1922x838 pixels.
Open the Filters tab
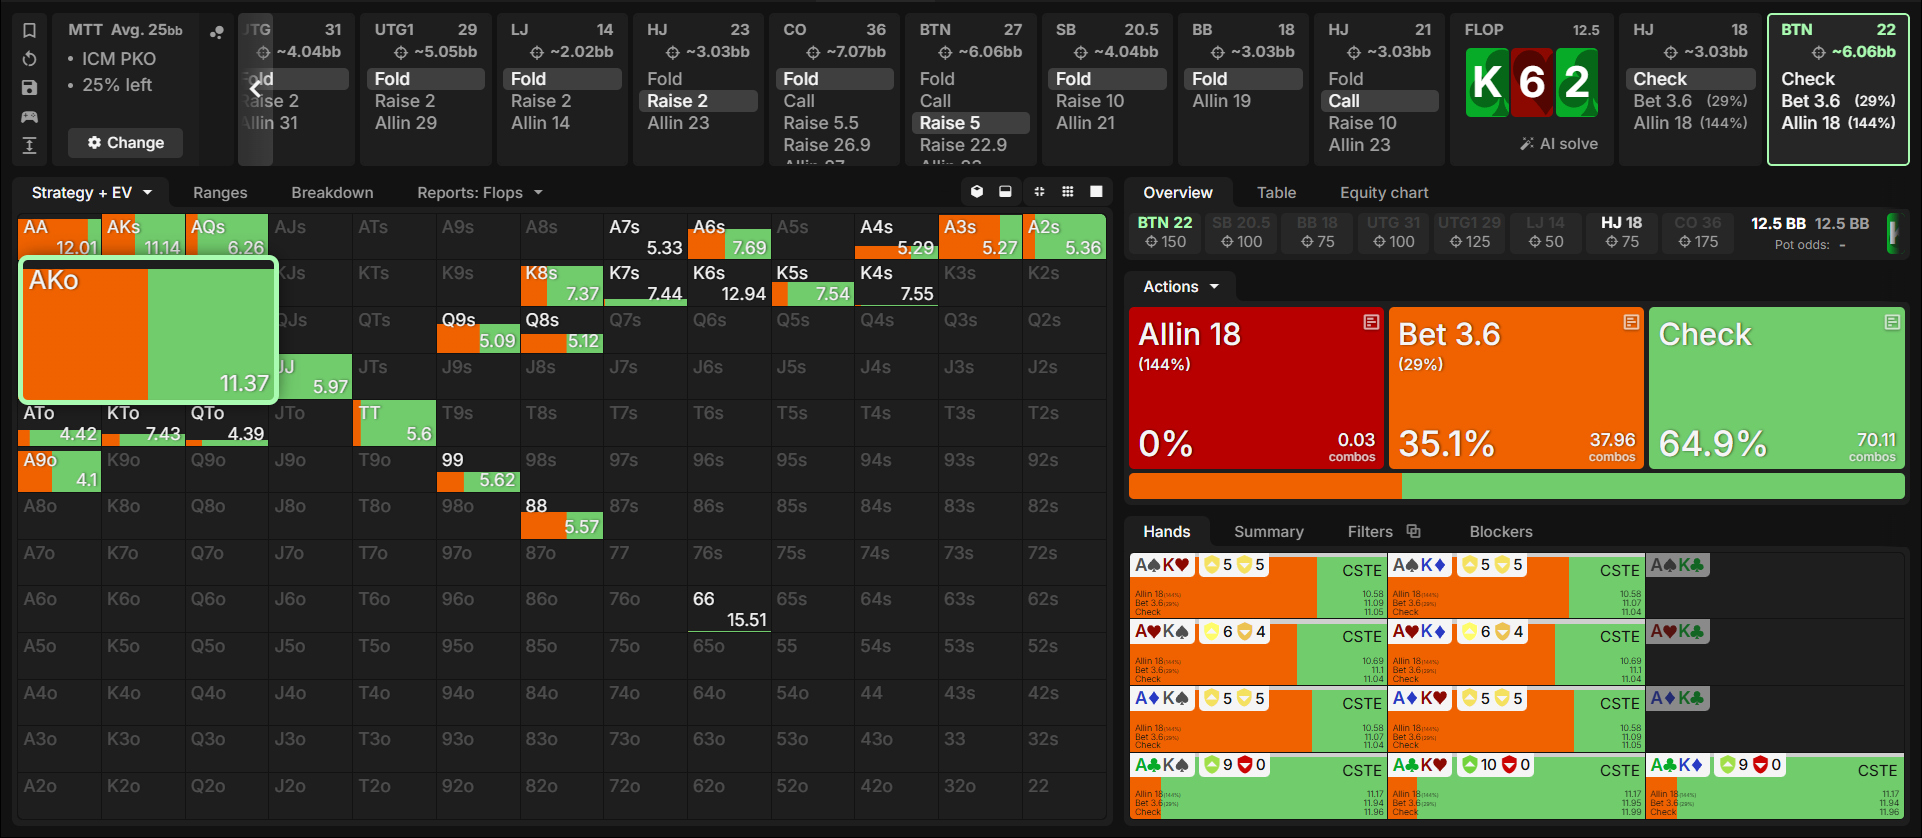pos(1370,532)
